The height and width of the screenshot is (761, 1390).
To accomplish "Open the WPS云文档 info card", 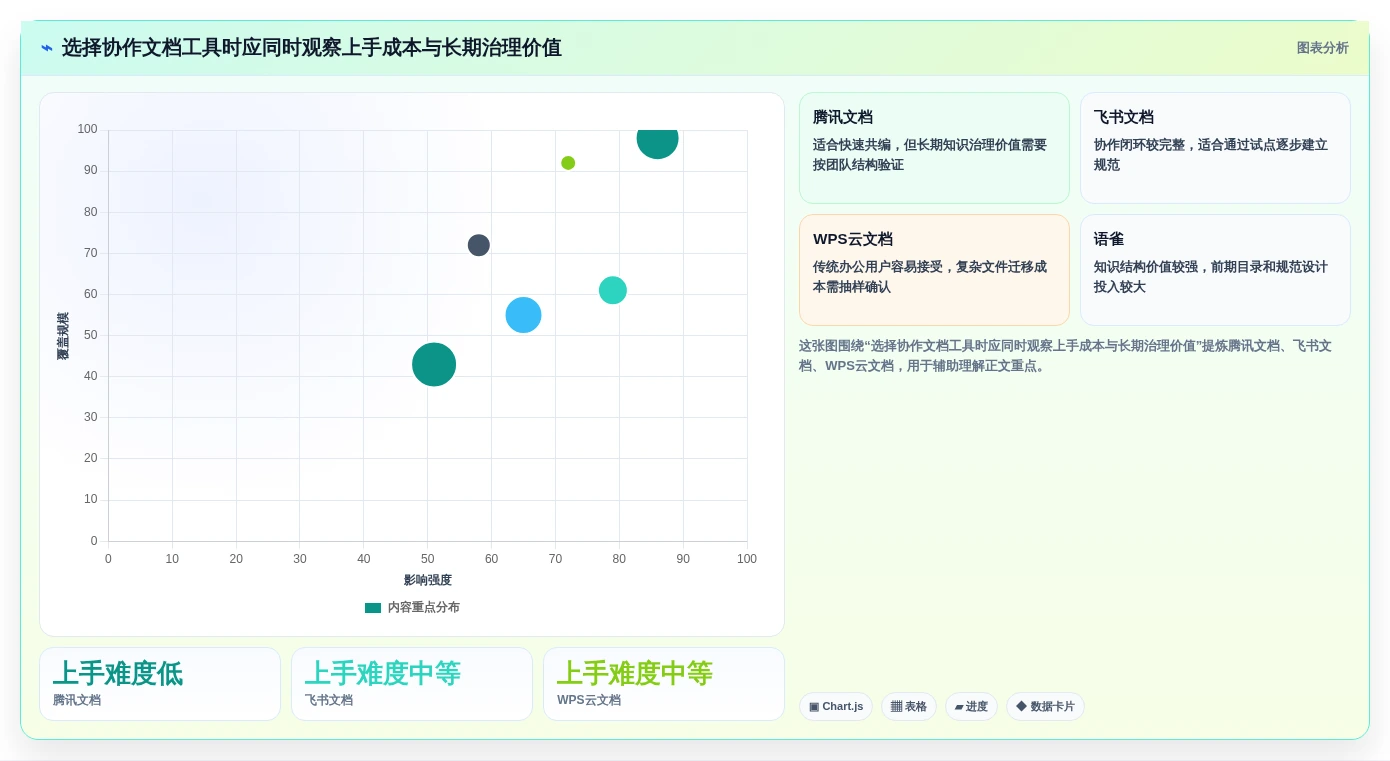I will [934, 270].
